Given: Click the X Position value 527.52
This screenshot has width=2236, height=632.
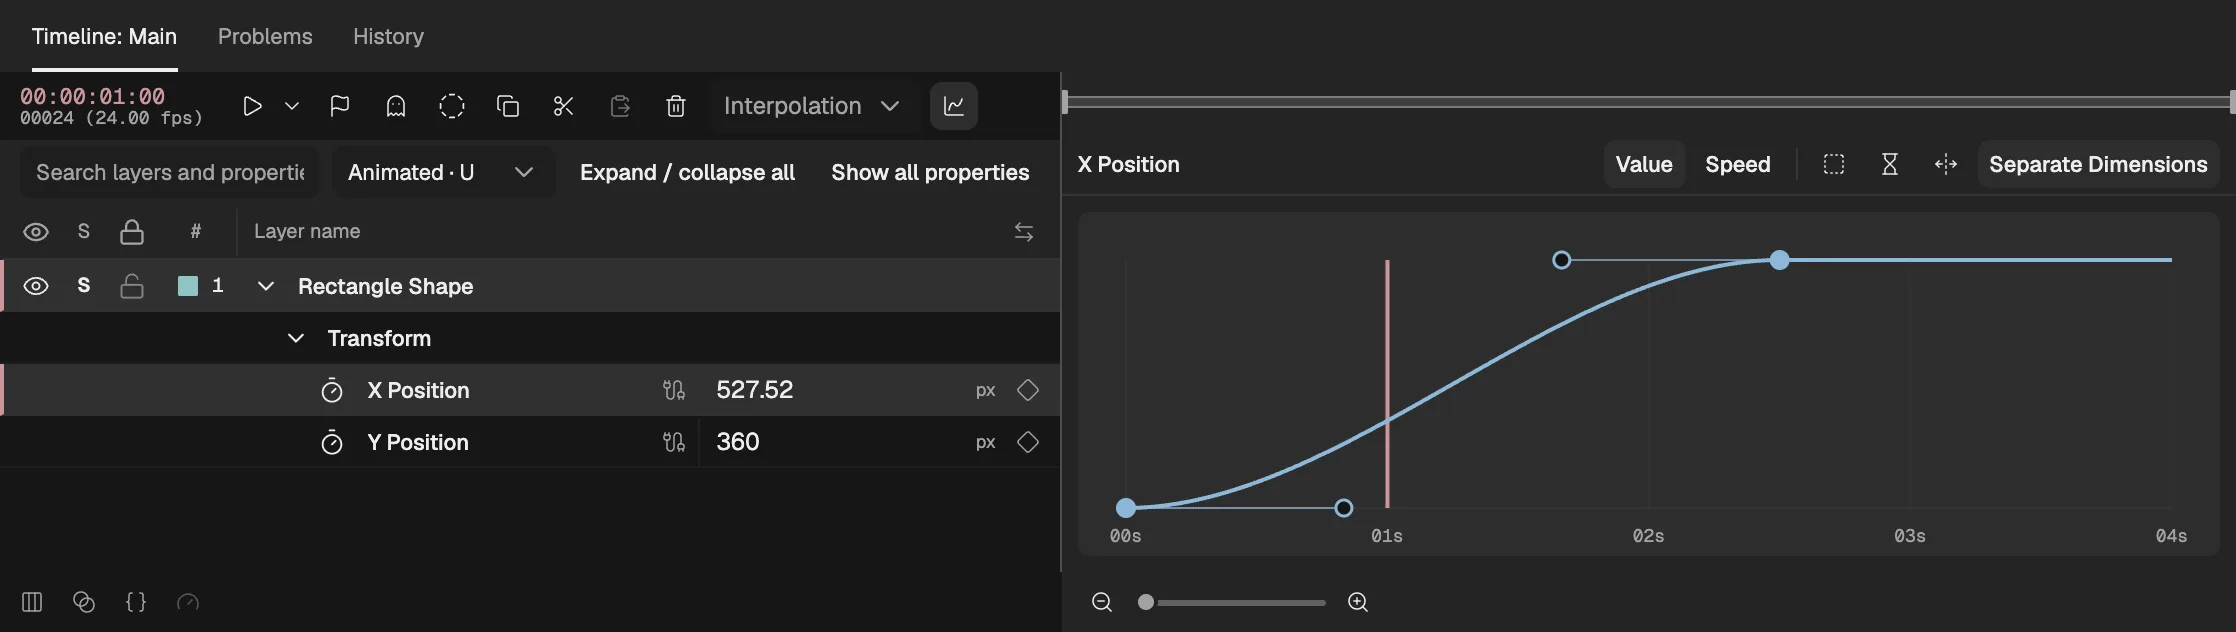Looking at the screenshot, I should point(755,390).
